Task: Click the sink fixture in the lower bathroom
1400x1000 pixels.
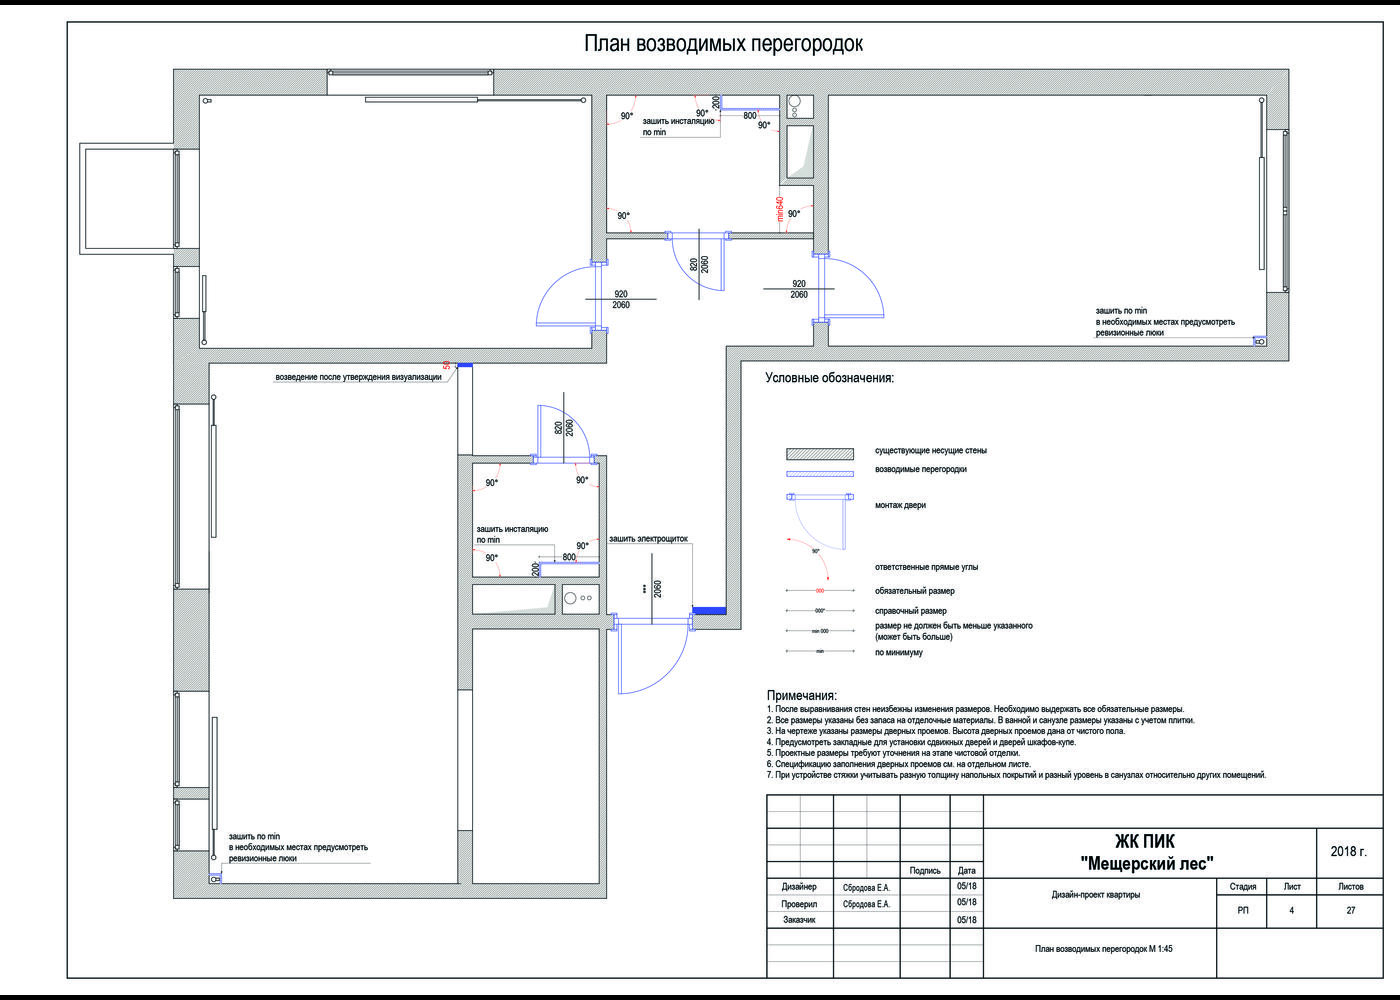Action: click(571, 598)
